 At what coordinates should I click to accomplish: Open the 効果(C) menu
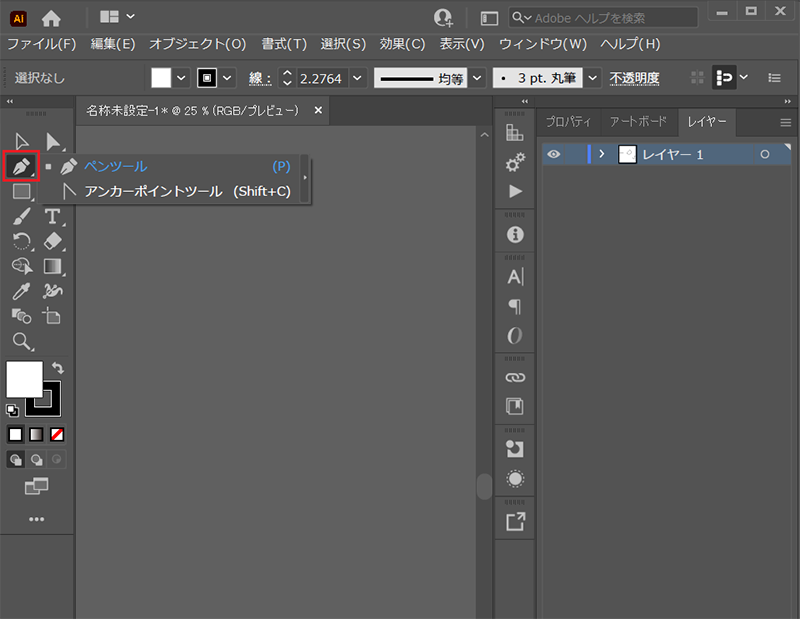pyautogui.click(x=402, y=44)
